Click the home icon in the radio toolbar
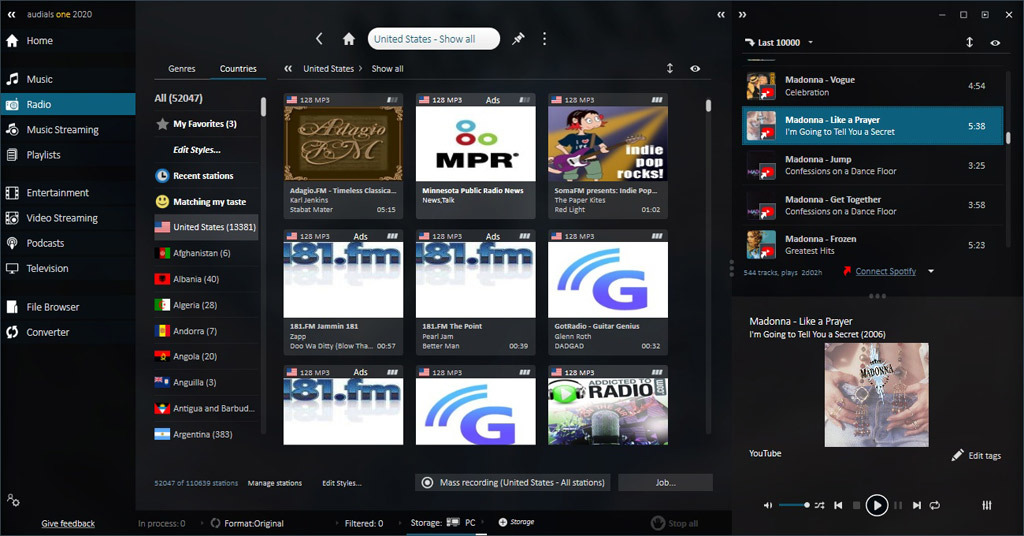 (x=349, y=39)
